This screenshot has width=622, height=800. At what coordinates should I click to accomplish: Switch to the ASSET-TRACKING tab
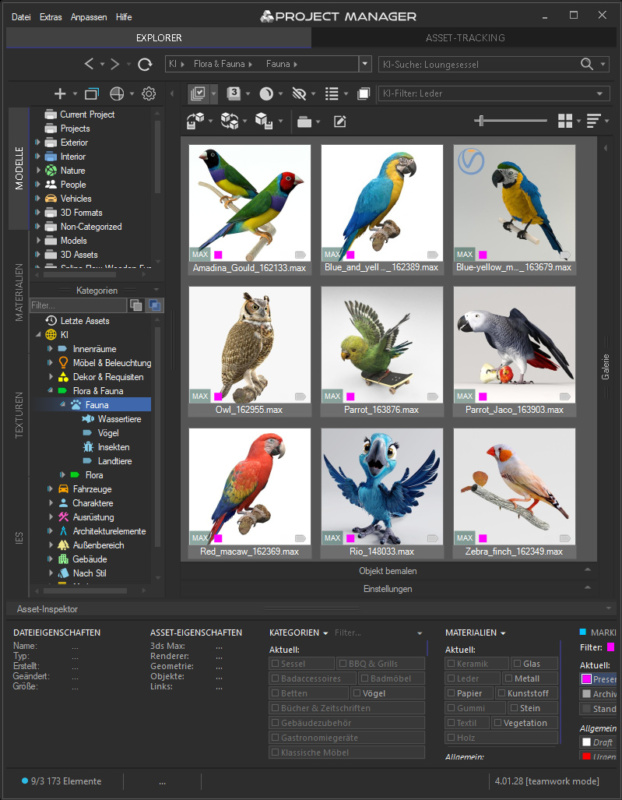465,38
